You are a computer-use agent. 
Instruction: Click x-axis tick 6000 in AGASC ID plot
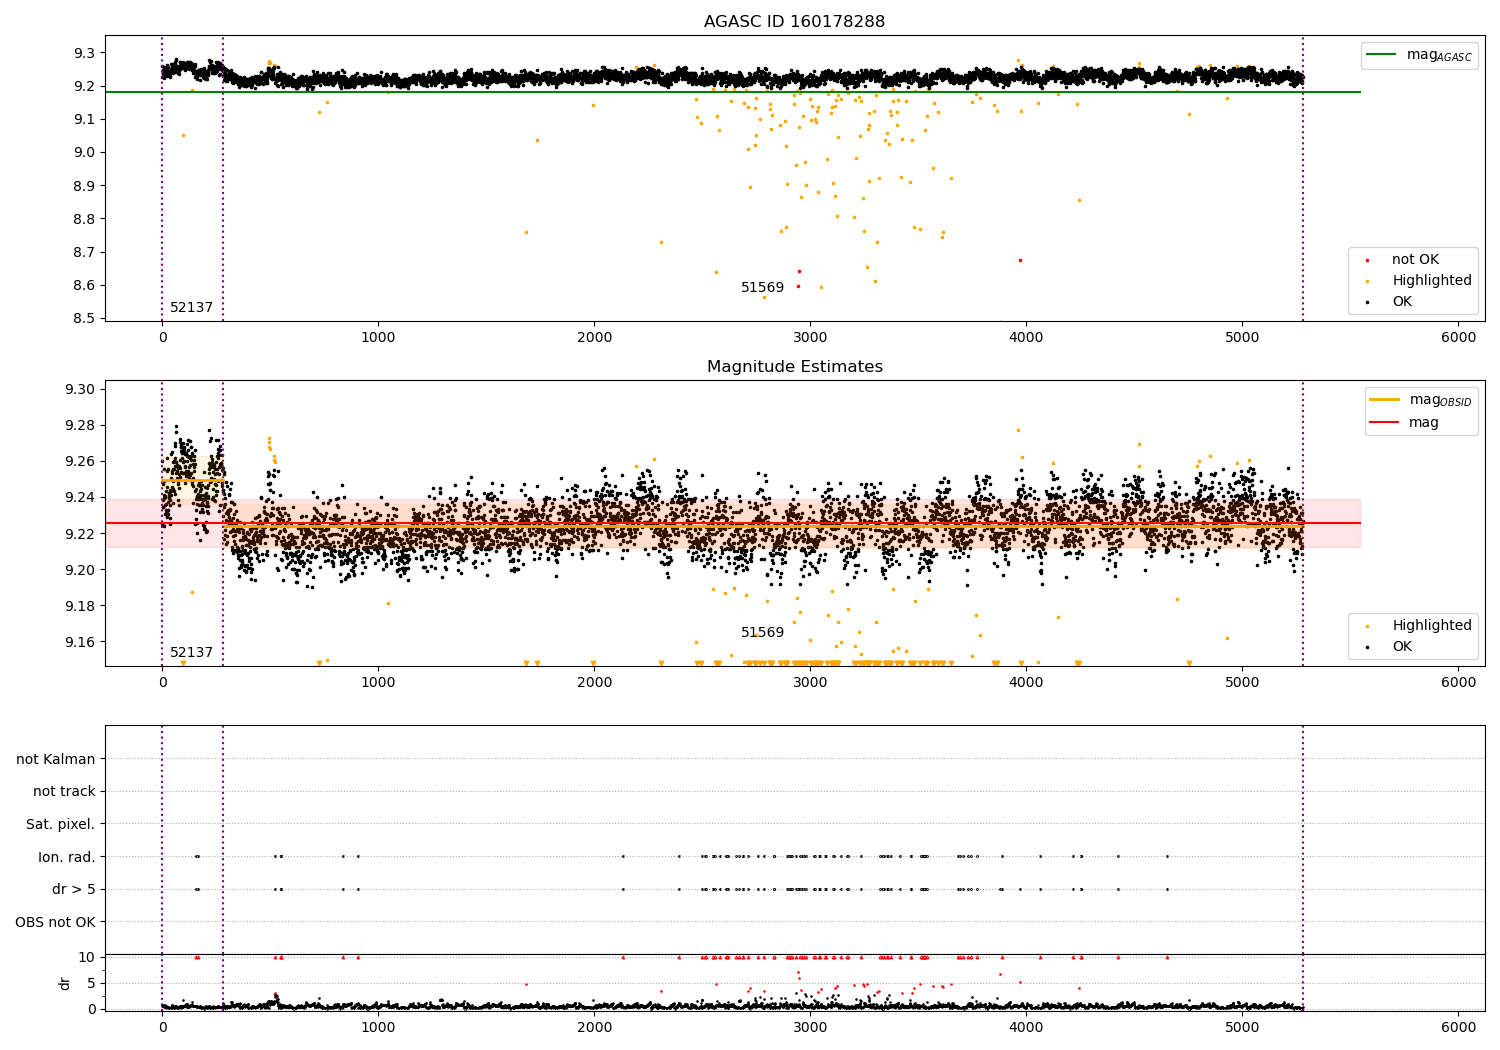[1458, 338]
